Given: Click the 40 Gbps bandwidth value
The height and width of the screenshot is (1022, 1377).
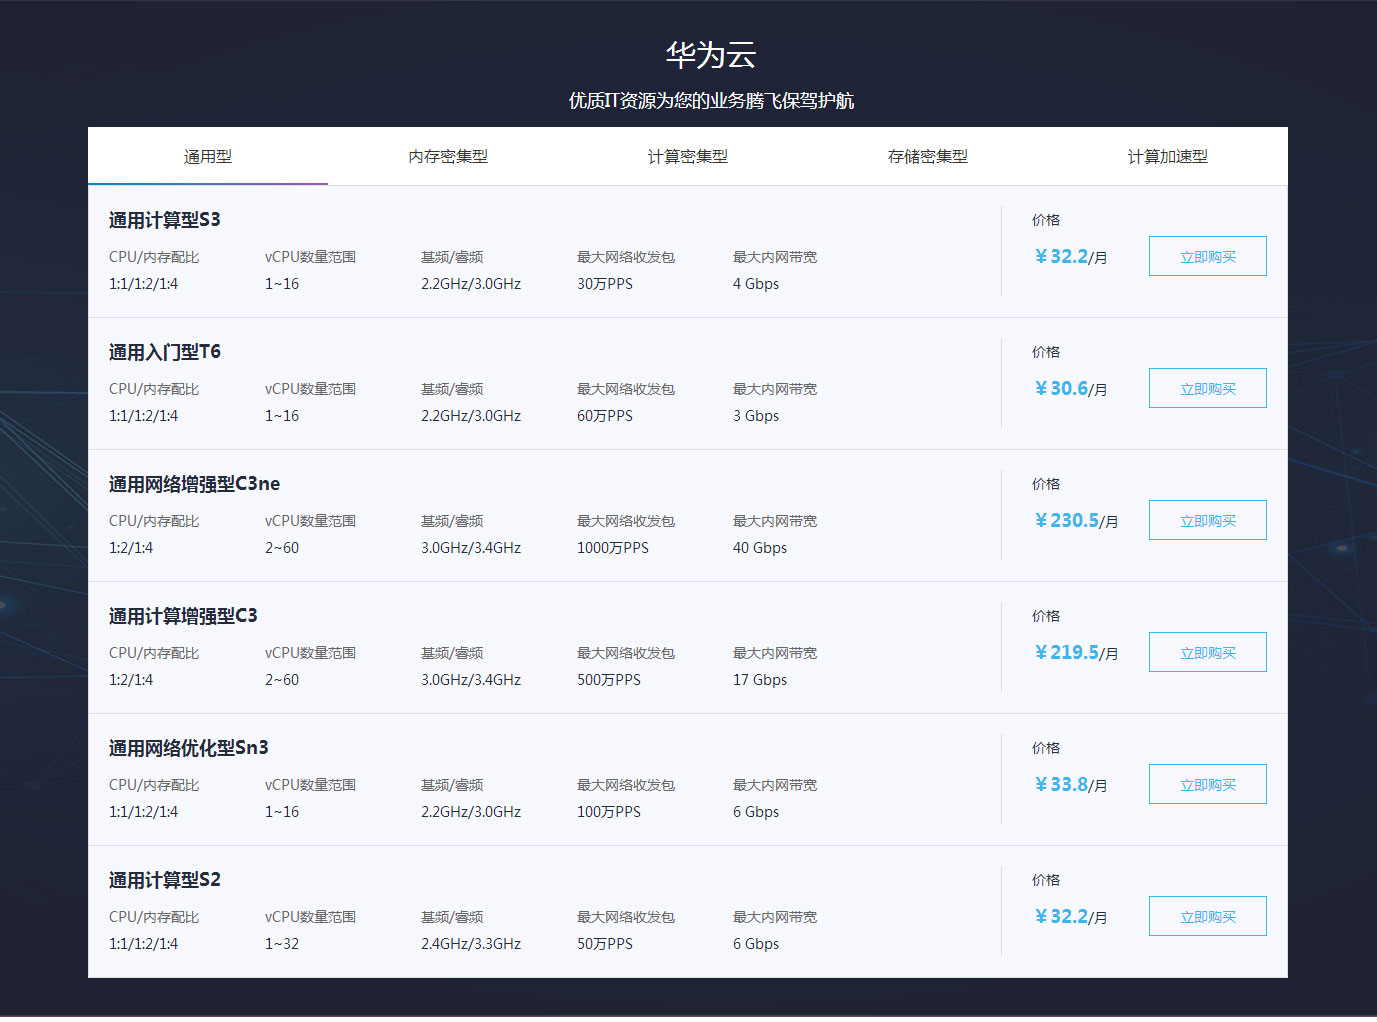Looking at the screenshot, I should [760, 548].
